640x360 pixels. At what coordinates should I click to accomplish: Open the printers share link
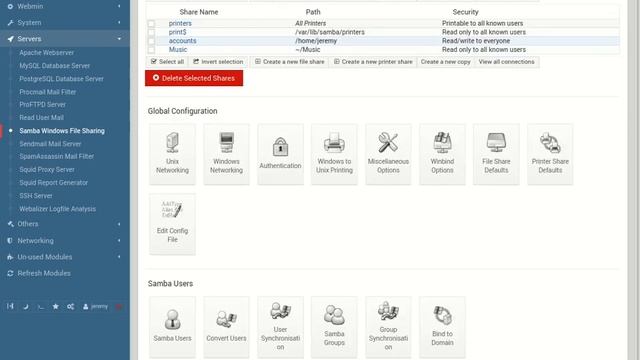tap(180, 23)
